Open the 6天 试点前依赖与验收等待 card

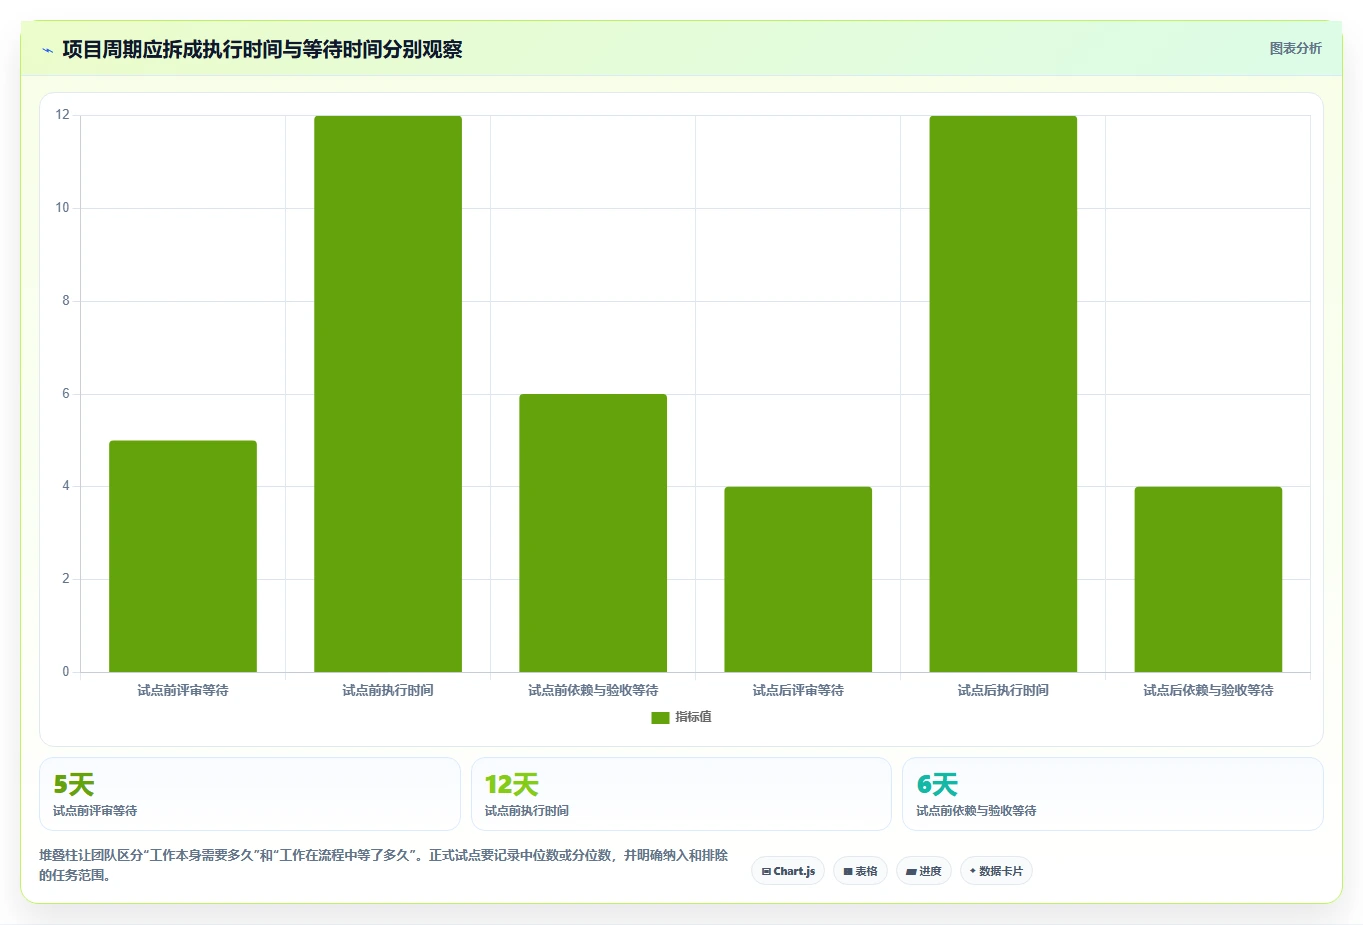pyautogui.click(x=1113, y=794)
